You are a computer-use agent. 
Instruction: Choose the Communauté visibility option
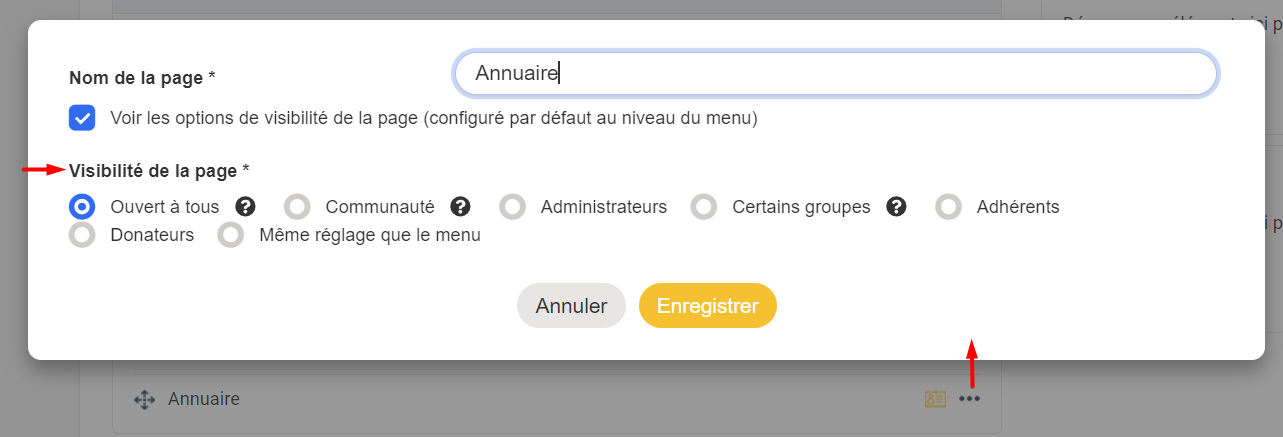point(297,207)
